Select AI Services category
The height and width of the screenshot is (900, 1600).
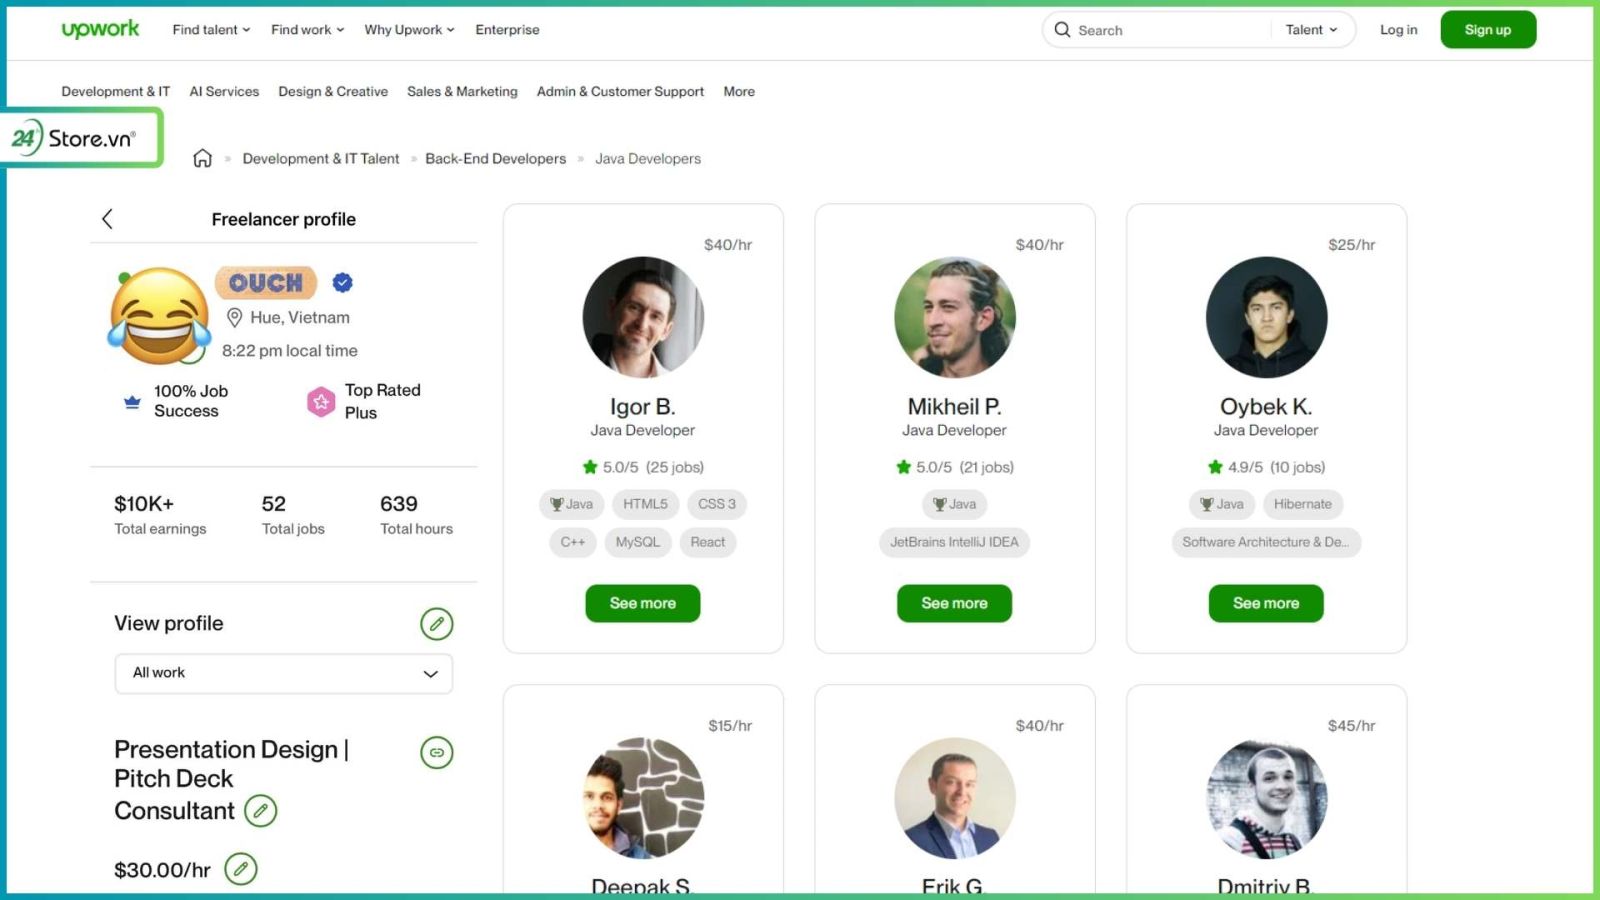coord(224,91)
